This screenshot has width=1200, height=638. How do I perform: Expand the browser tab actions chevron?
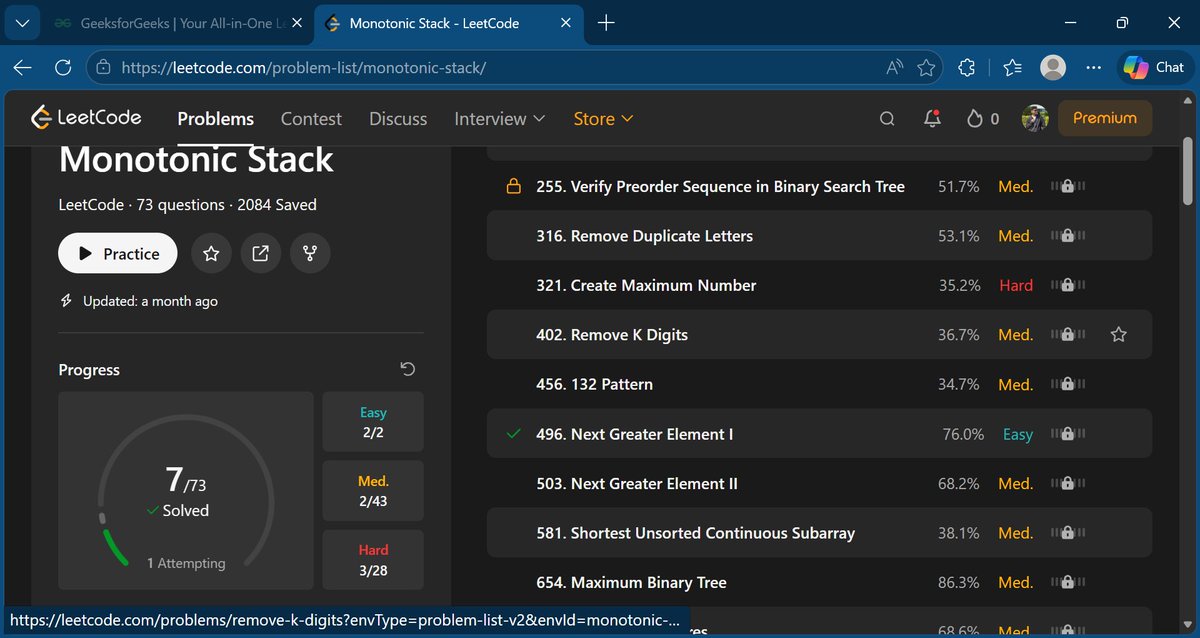[x=21, y=22]
